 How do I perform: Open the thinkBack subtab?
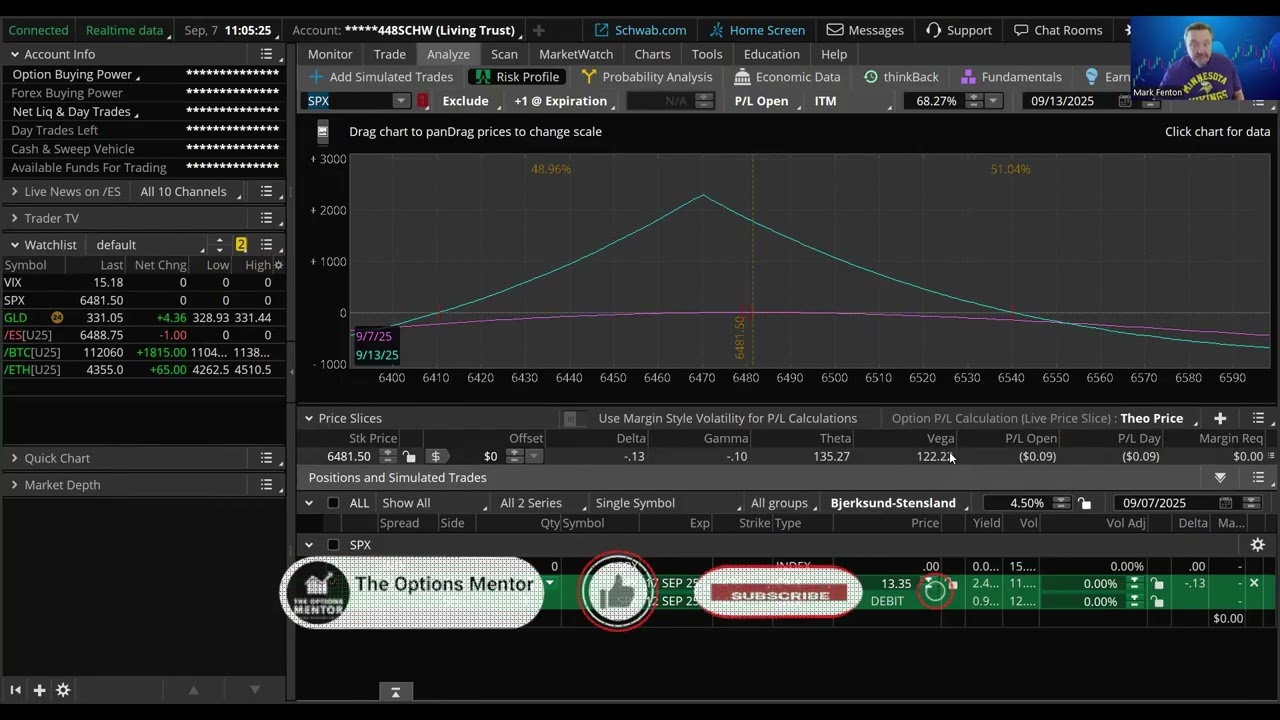coord(901,77)
